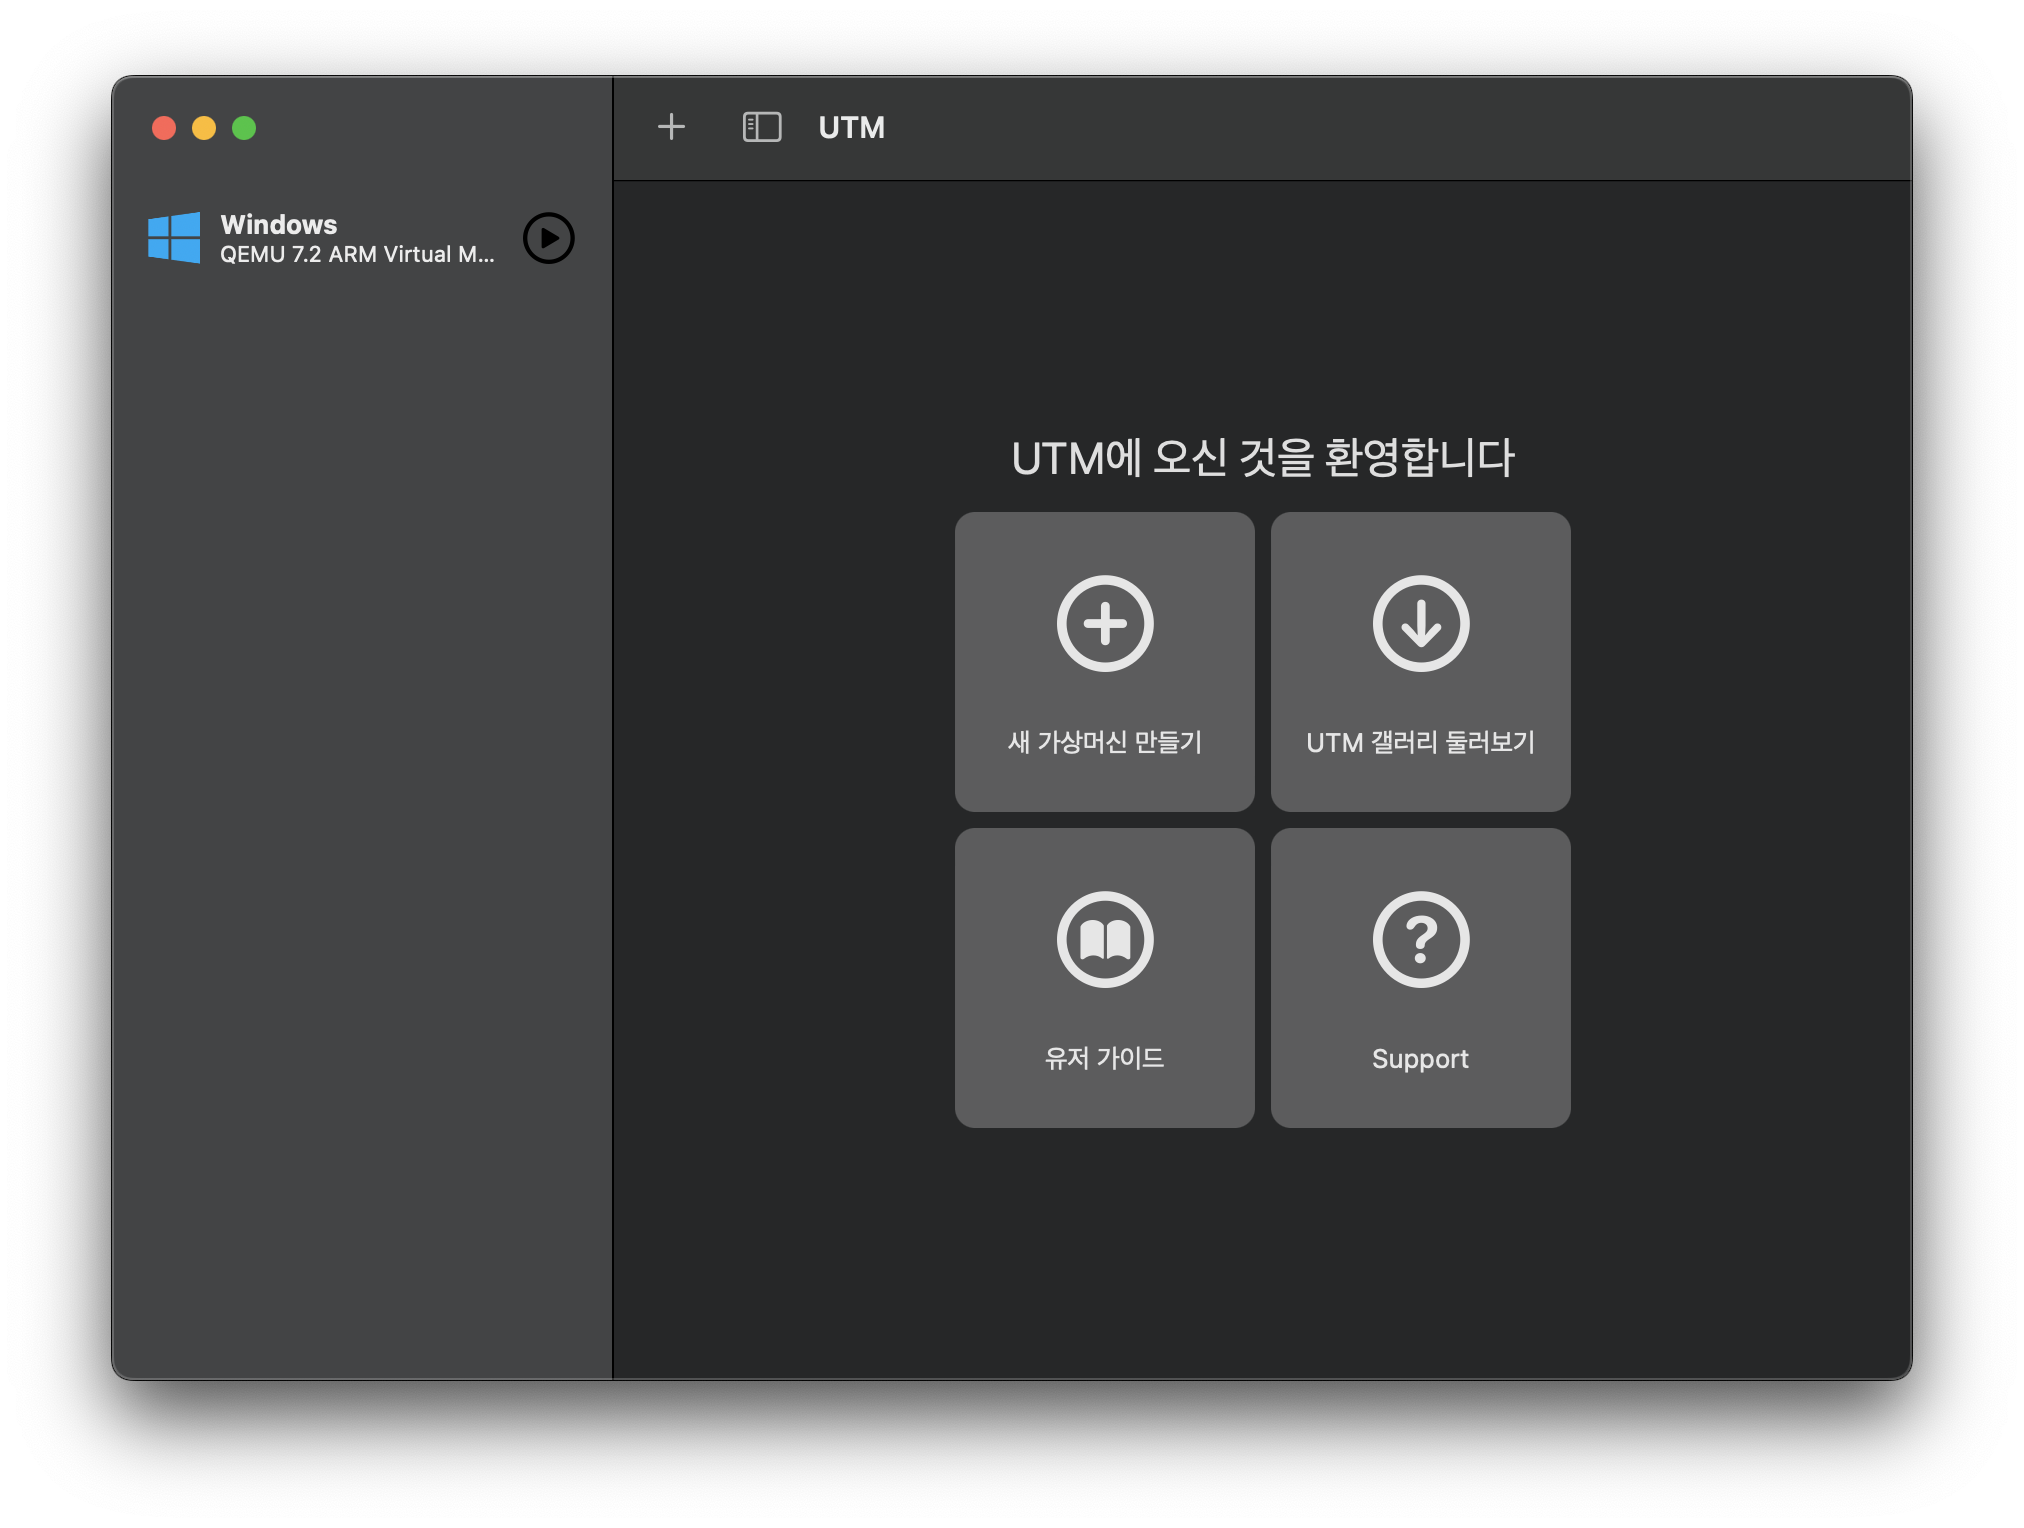Click empty sidebar area below Windows entry
The image size is (2024, 1528).
pyautogui.click(x=360, y=800)
